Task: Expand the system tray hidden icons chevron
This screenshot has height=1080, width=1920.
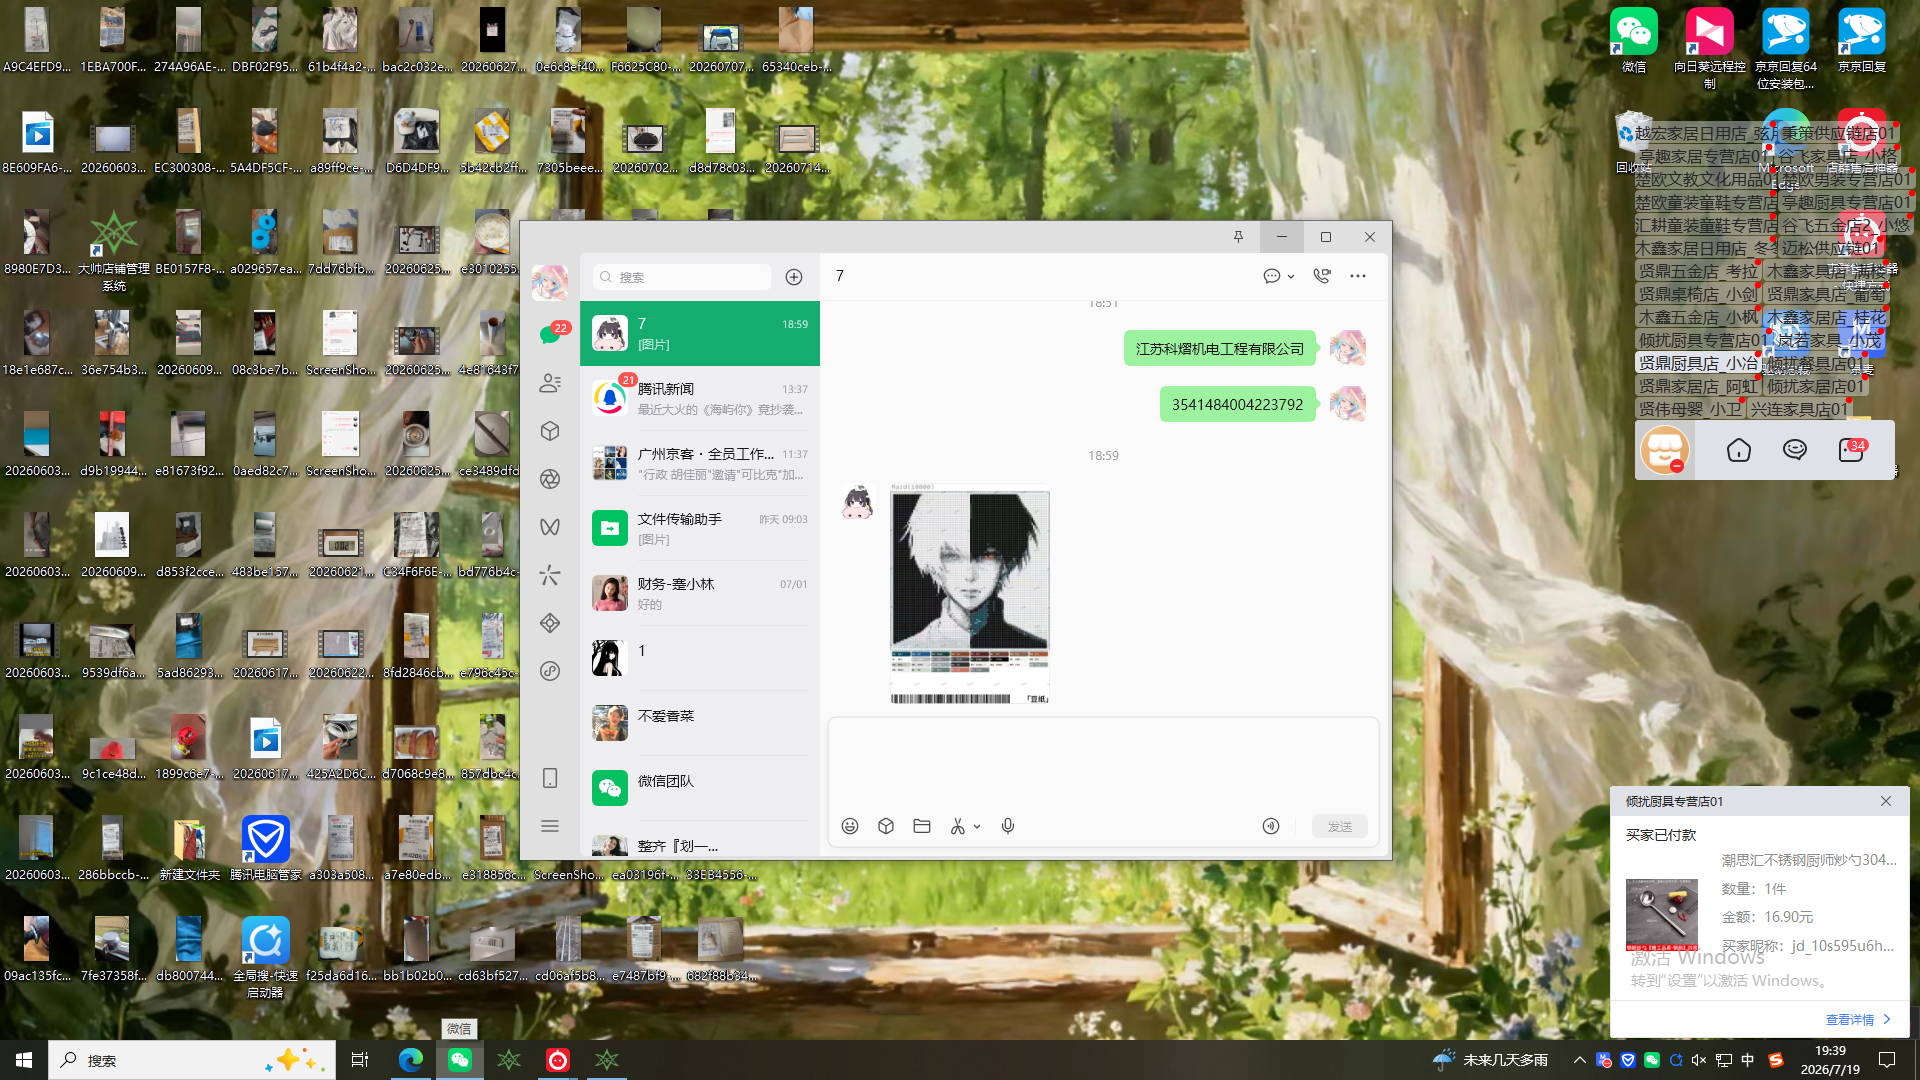Action: (x=1580, y=1060)
